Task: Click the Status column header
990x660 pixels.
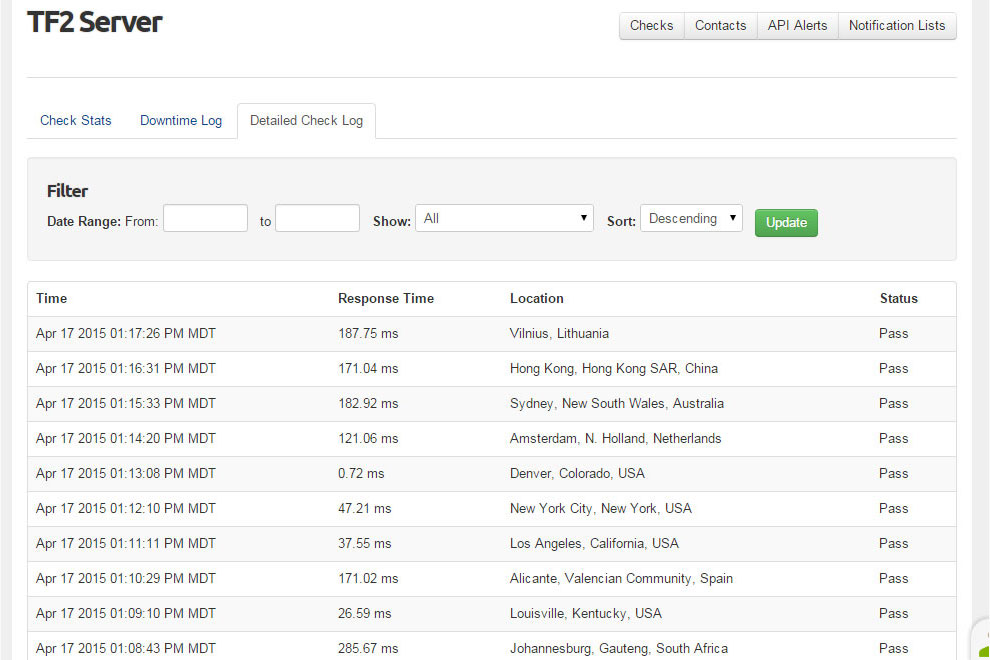Action: (x=899, y=299)
